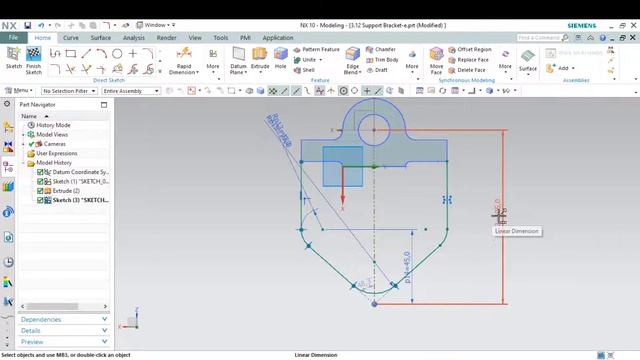Screen dimensions: 640x360
Task: Open the Entire Assembly scope dropdown
Action: point(131,91)
